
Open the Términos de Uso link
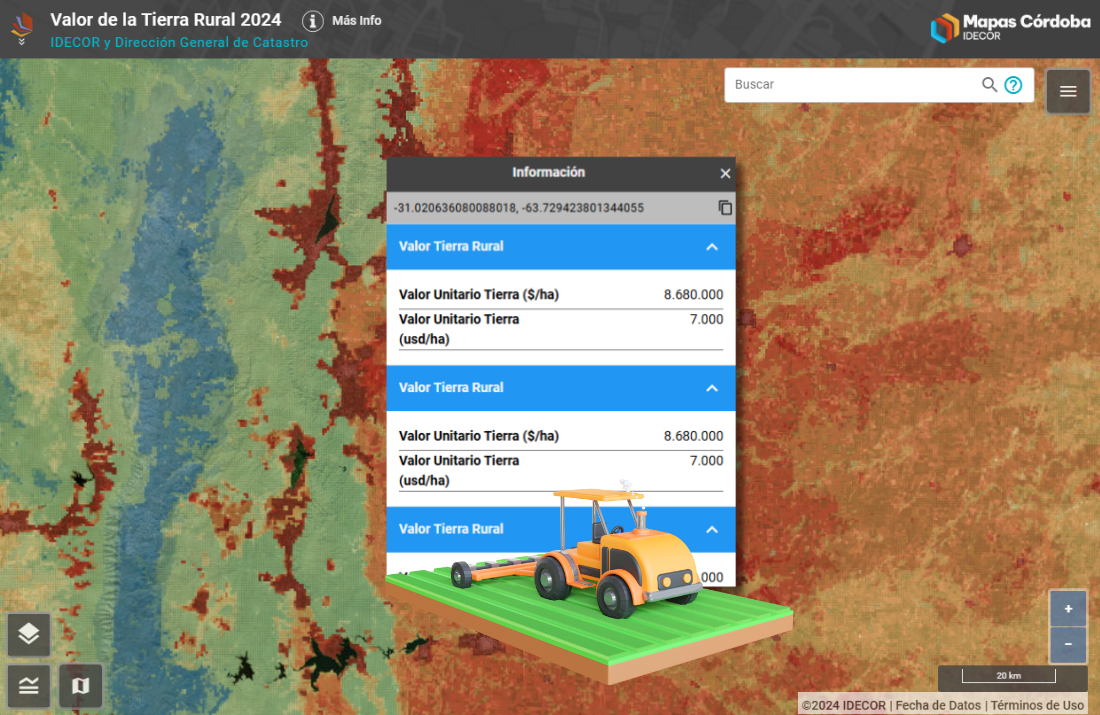pos(1037,705)
